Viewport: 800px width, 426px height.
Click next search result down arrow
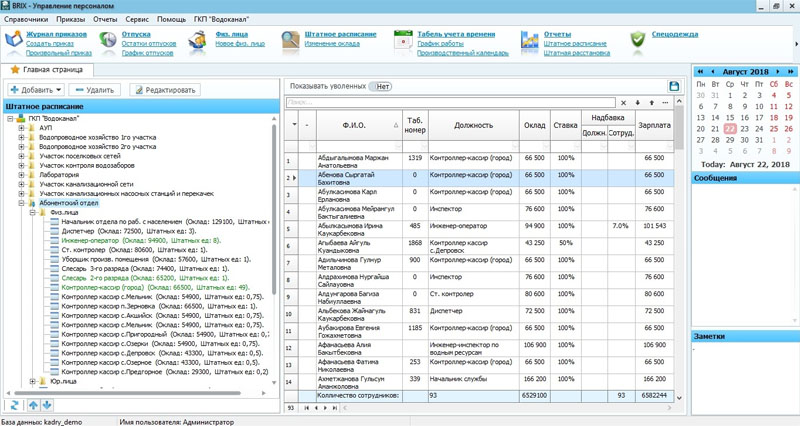[637, 103]
